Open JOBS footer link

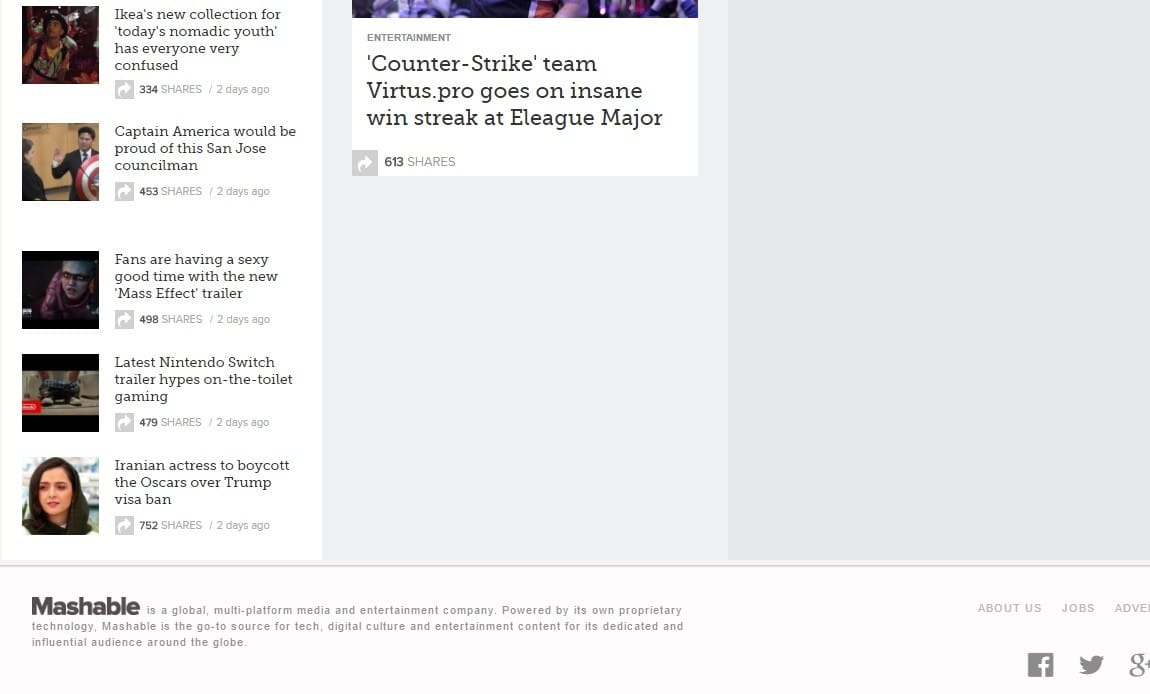click(1077, 608)
